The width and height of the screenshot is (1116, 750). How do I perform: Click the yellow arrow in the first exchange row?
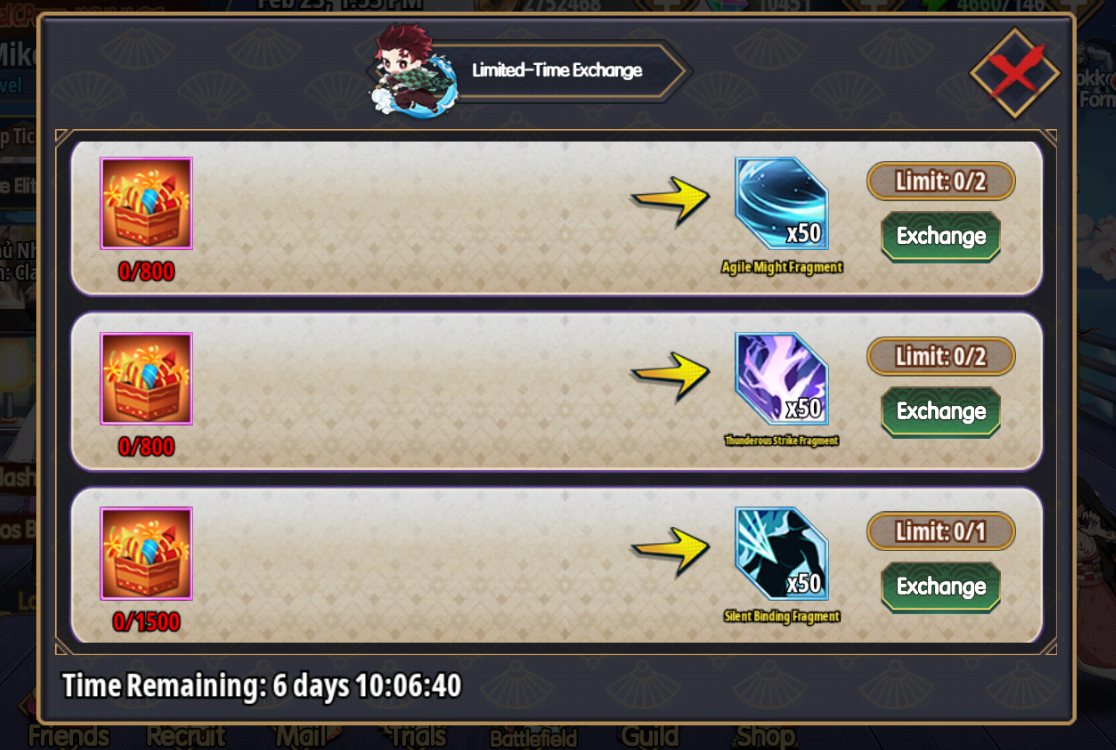(x=670, y=201)
